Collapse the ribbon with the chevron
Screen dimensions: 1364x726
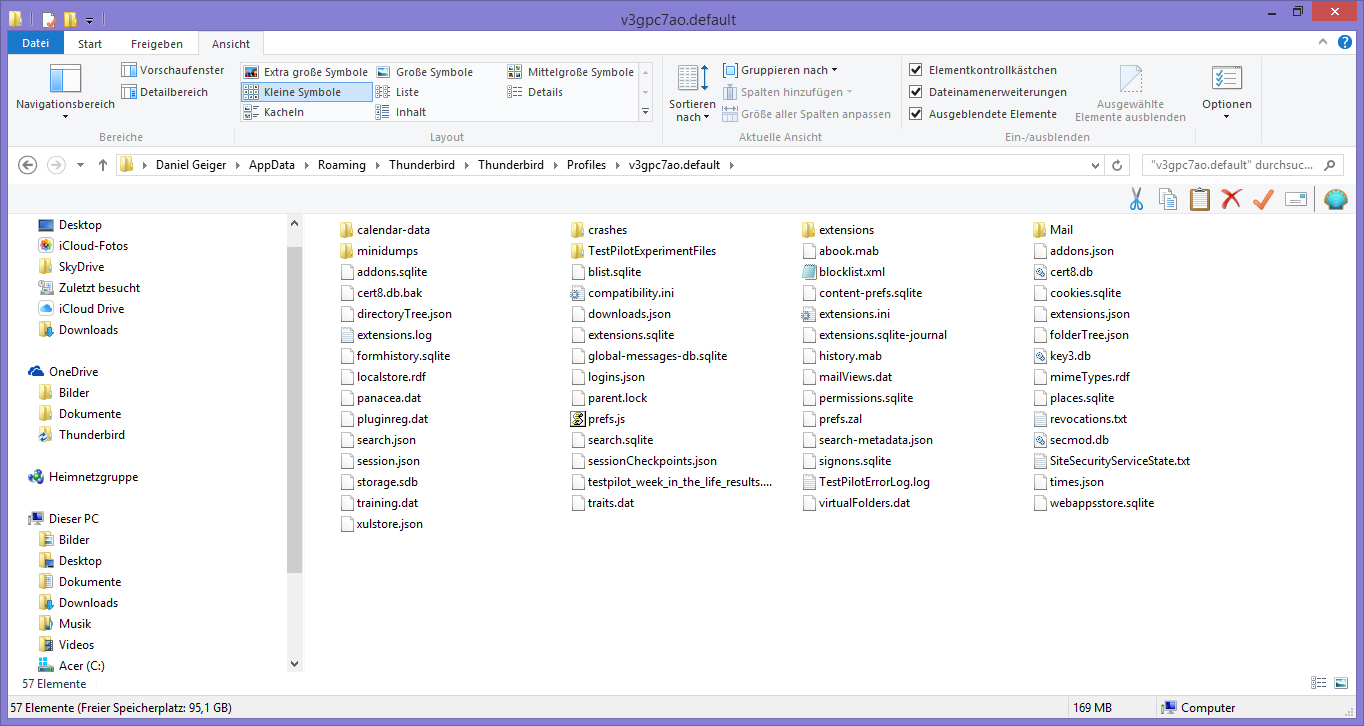(x=1323, y=43)
